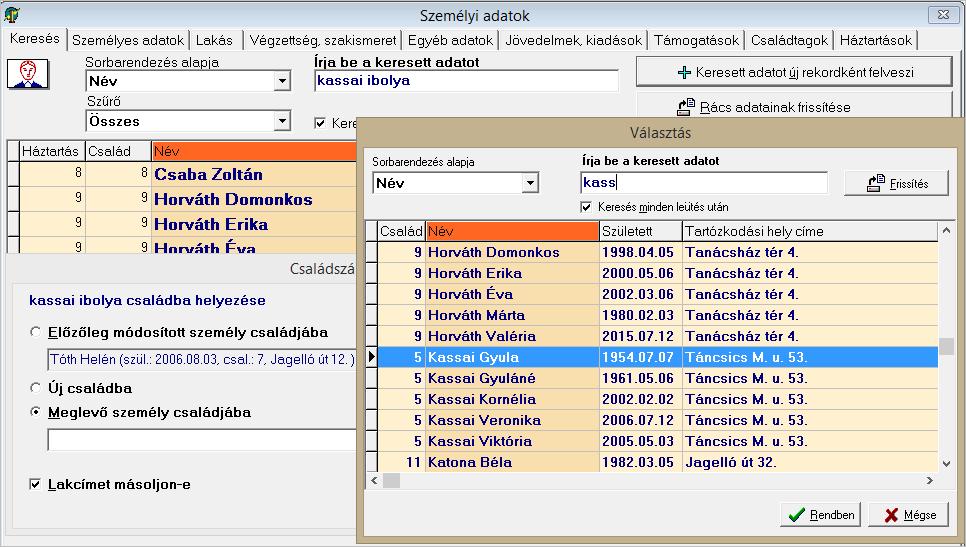The image size is (966, 547).
Task: Open Támogatások tab
Action: [x=696, y=41]
